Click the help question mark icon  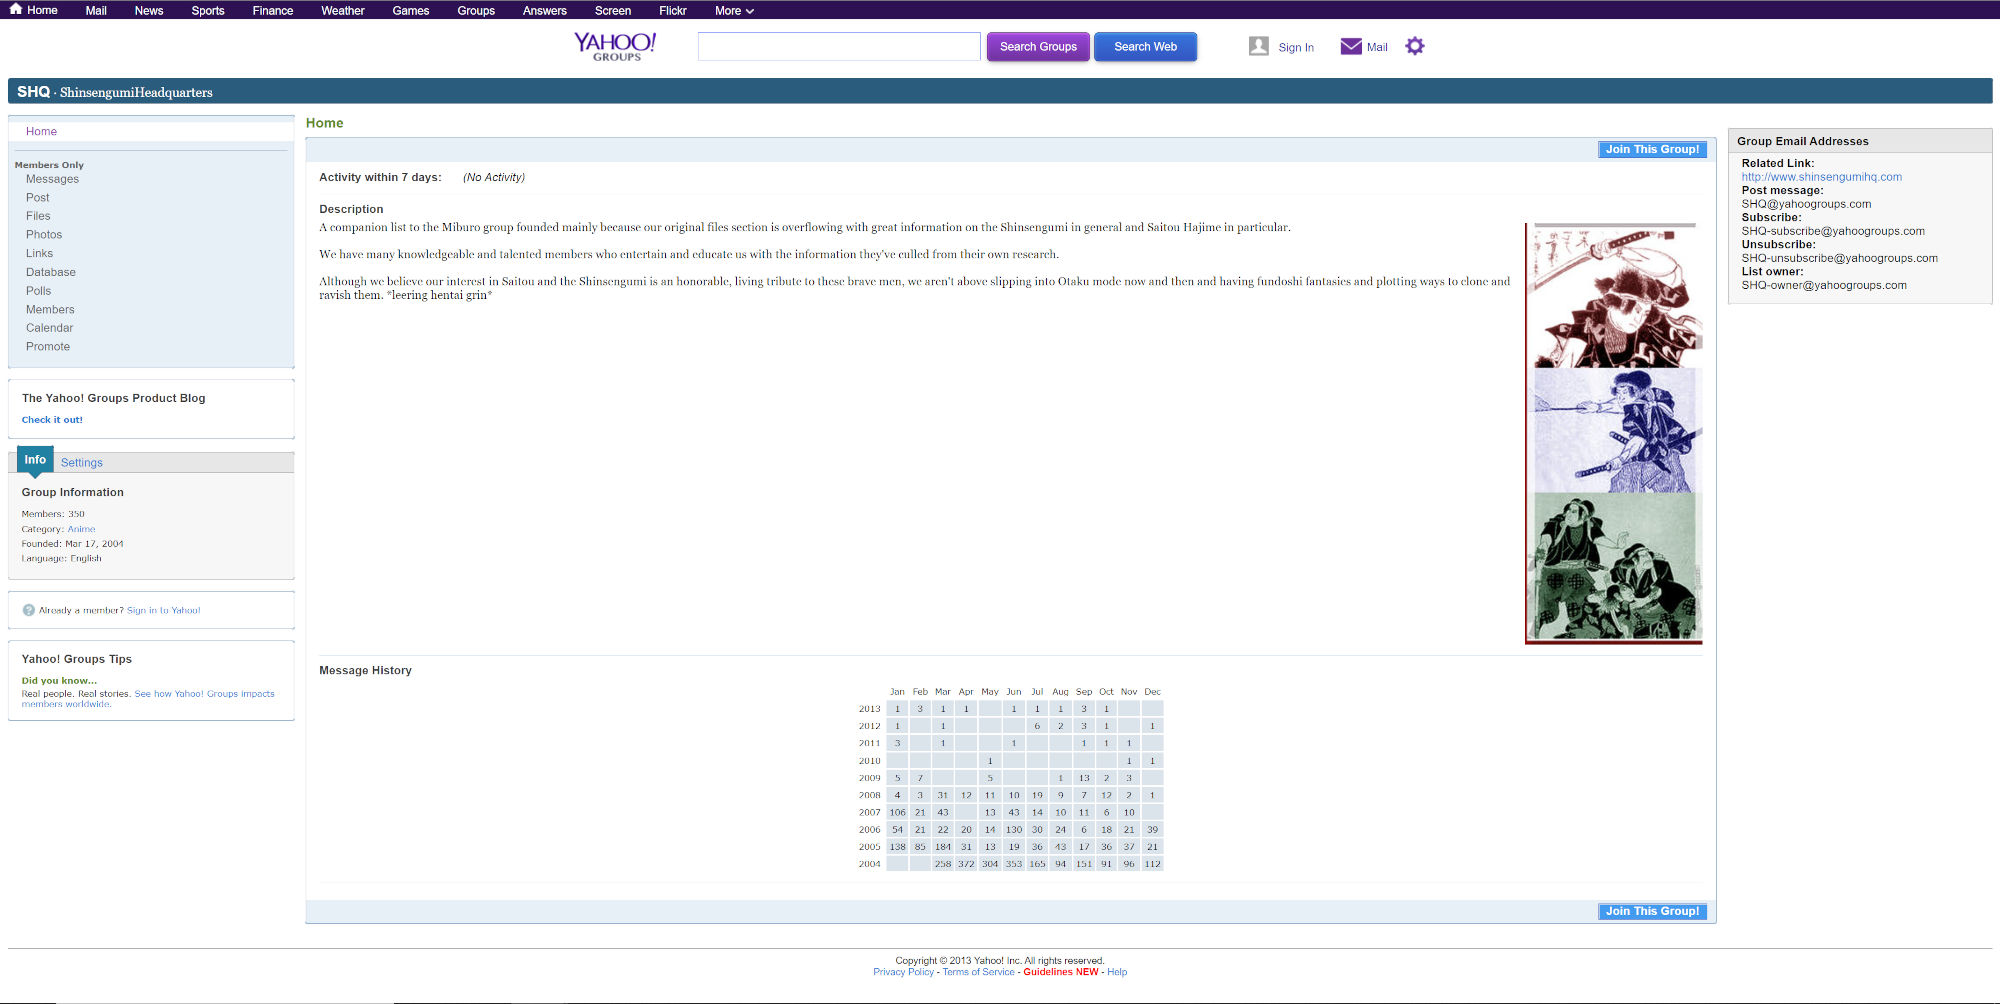pyautogui.click(x=29, y=610)
